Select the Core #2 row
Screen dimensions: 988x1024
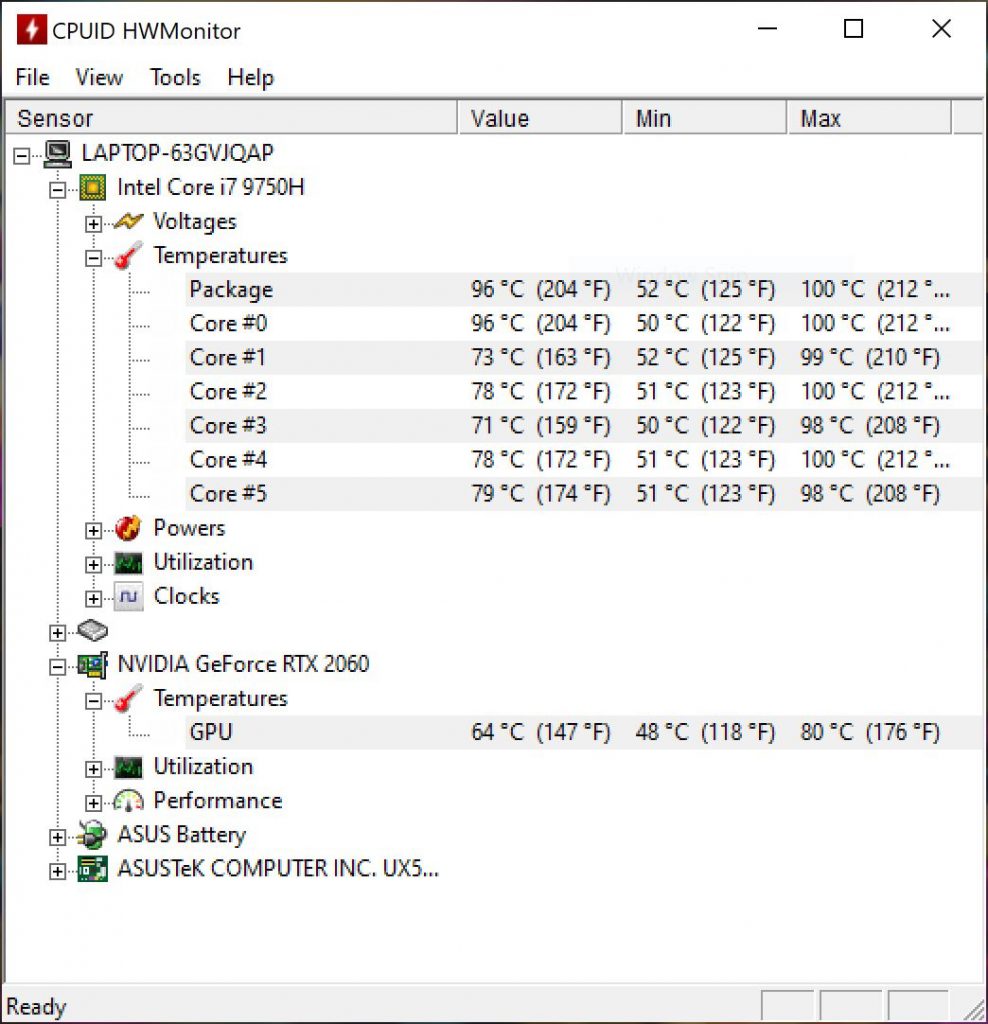click(x=584, y=391)
